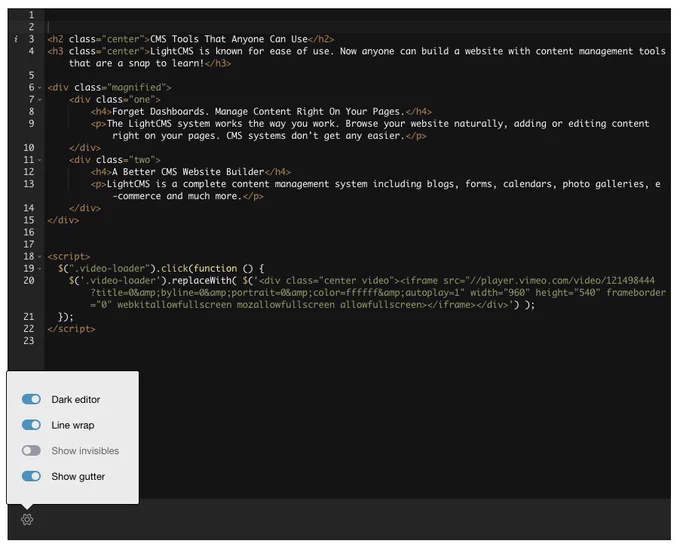Select gutter line number 10

point(29,147)
